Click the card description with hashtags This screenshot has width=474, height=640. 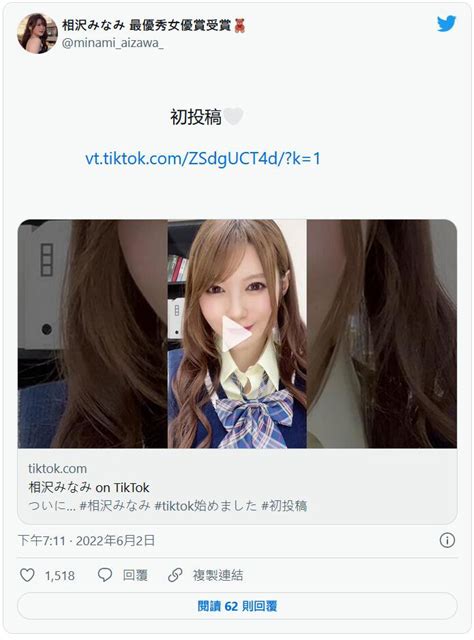coord(167,506)
